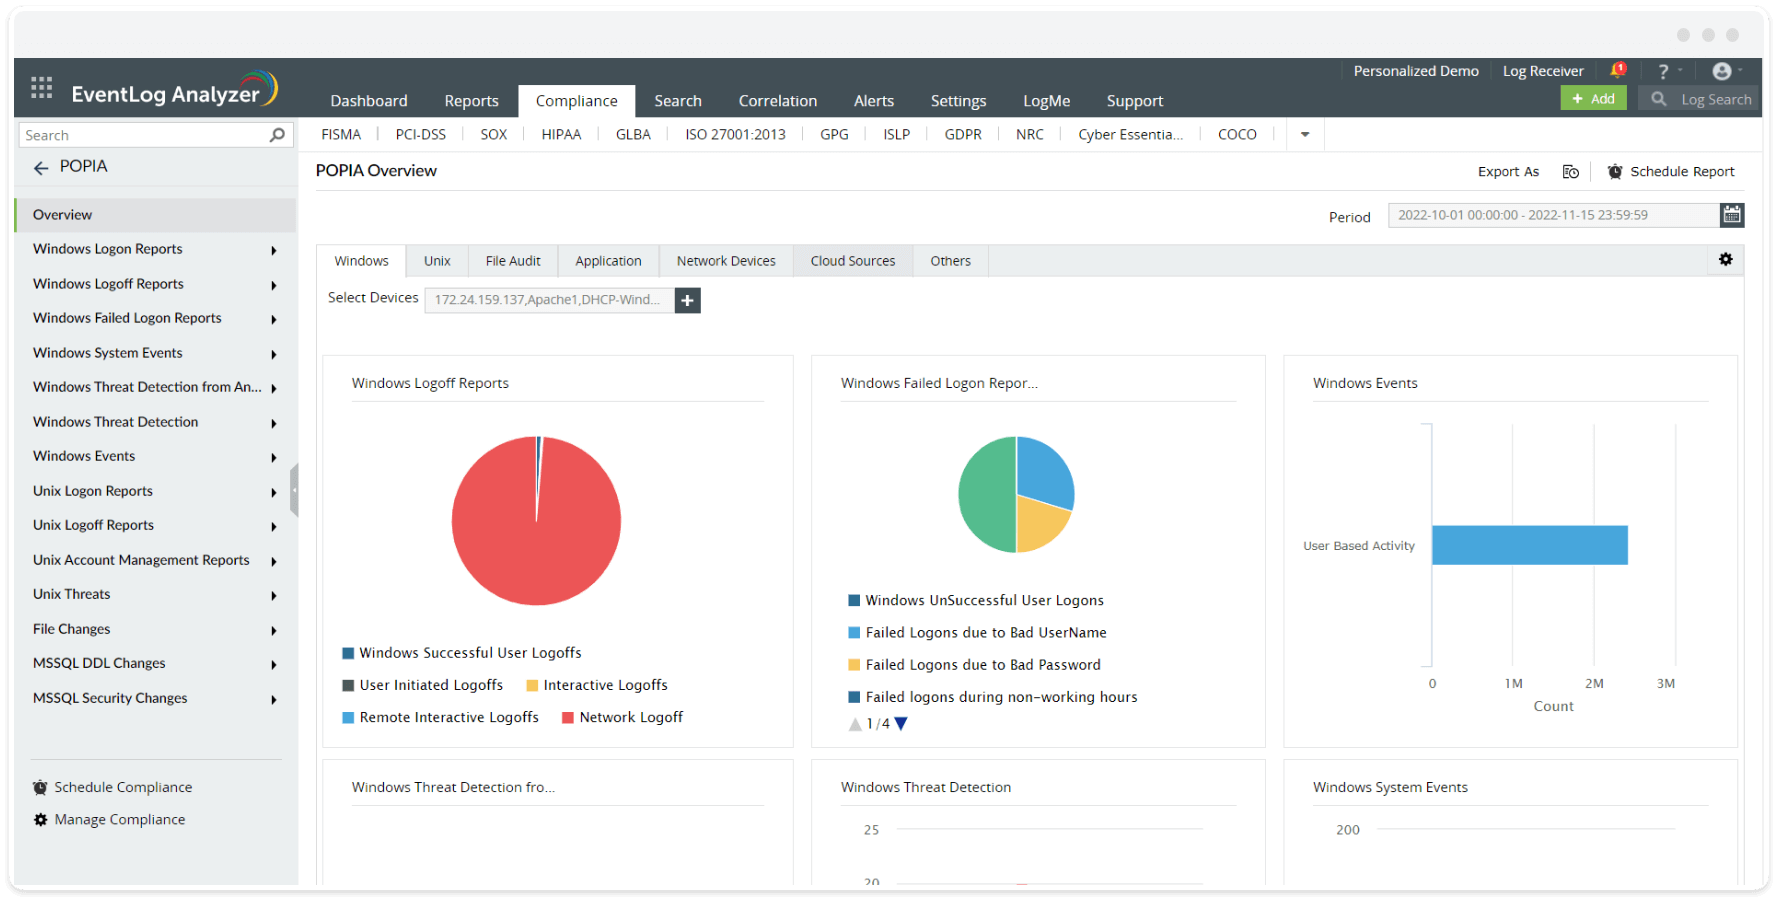Toggle Windows Successful User Logoffs legend series

[x=462, y=653]
